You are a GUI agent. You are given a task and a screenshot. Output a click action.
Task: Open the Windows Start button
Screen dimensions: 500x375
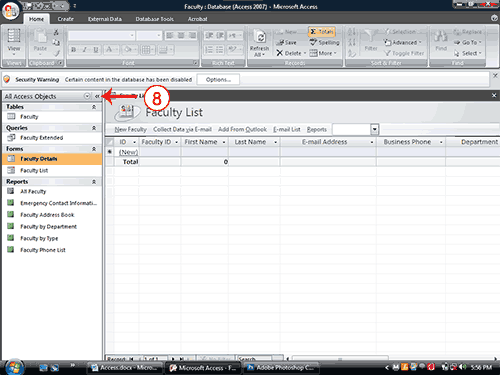point(14,367)
